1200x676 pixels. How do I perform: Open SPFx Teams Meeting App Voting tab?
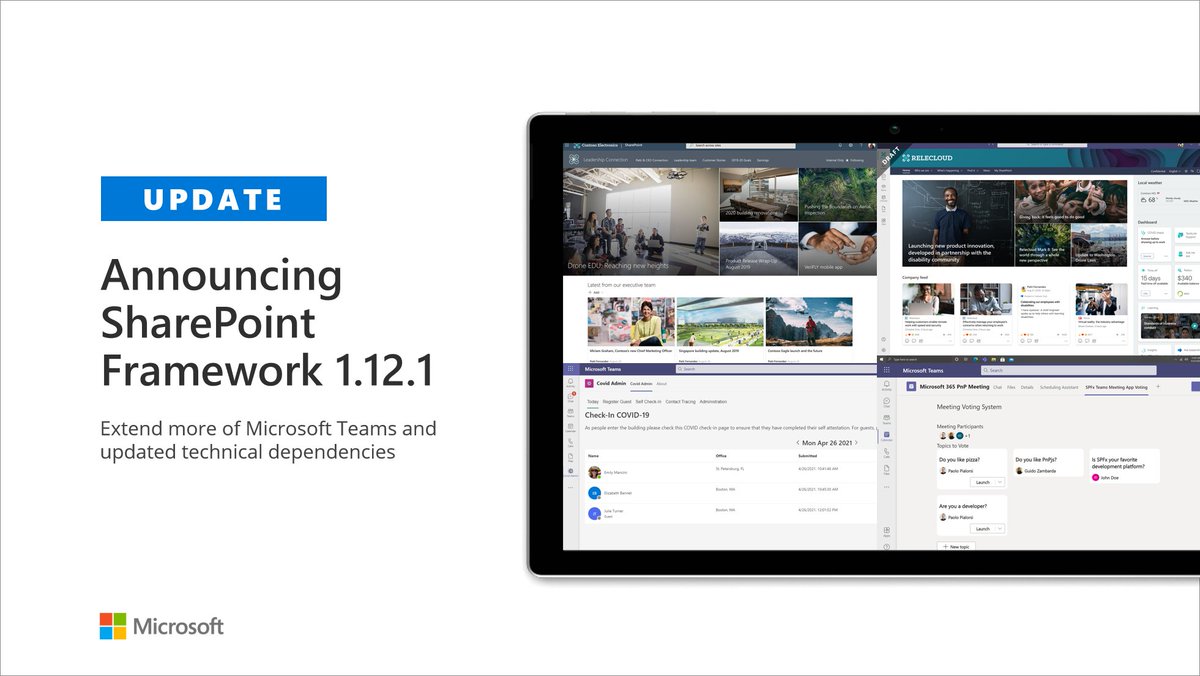pos(1116,386)
